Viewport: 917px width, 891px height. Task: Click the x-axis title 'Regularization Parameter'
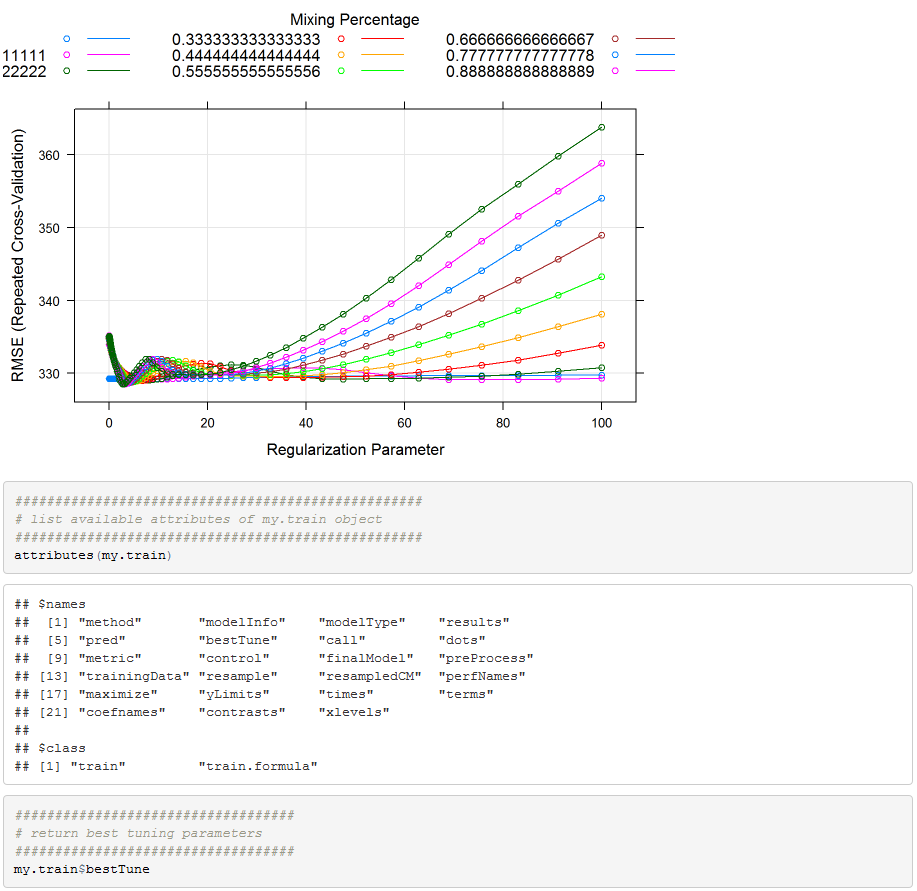pyautogui.click(x=355, y=450)
